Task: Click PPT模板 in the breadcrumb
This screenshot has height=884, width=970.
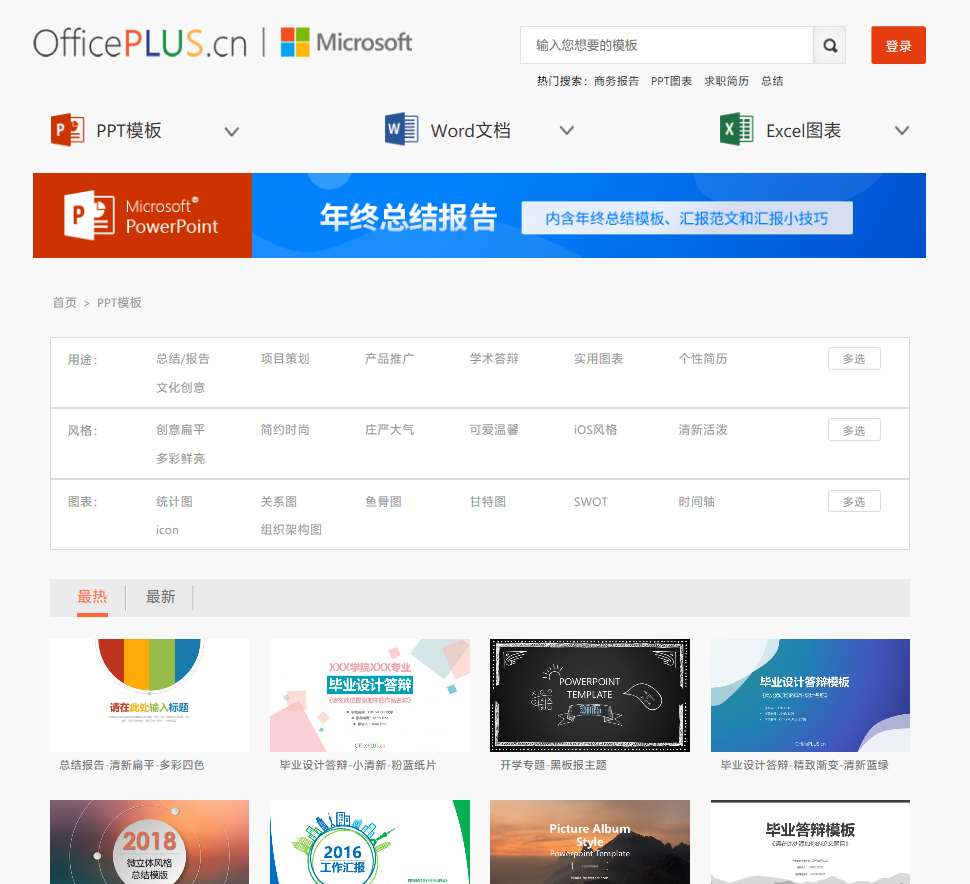Action: click(x=119, y=303)
